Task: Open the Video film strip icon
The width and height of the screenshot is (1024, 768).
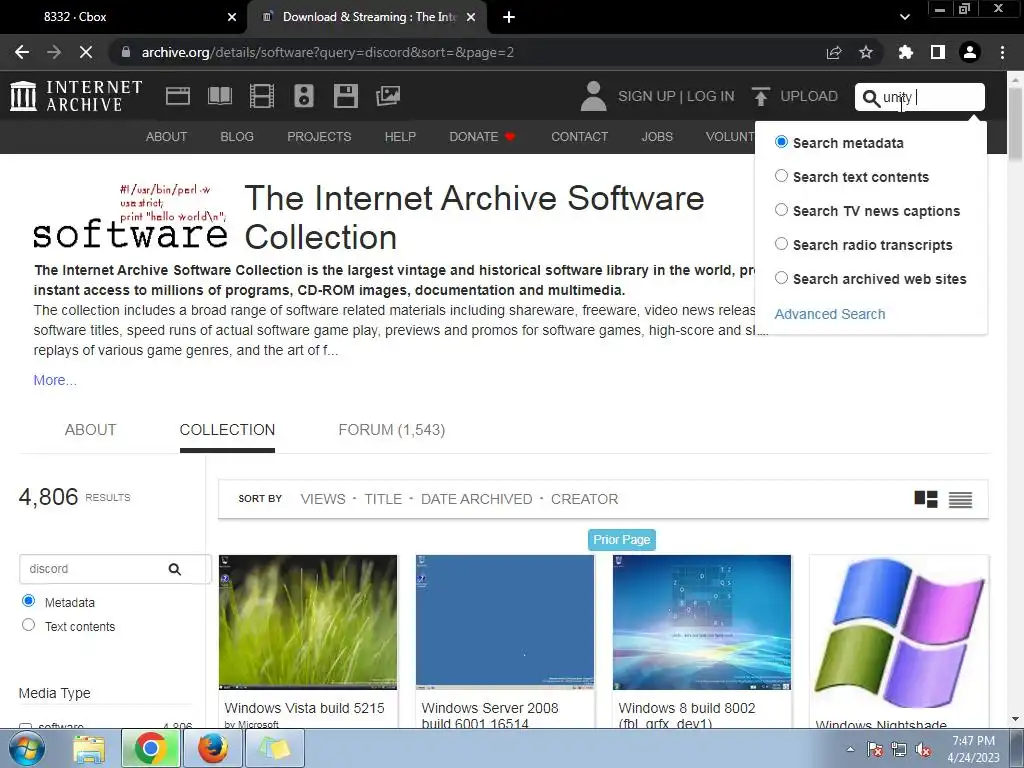Action: [262, 96]
